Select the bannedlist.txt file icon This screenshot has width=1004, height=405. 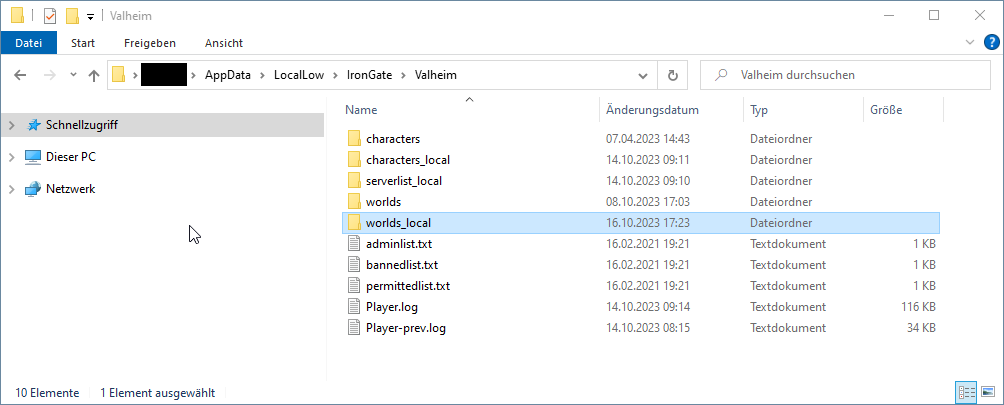point(354,265)
